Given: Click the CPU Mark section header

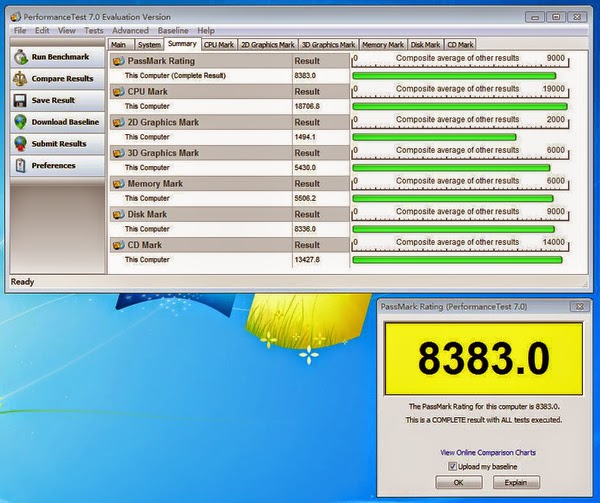Looking at the screenshot, I should coord(230,91).
